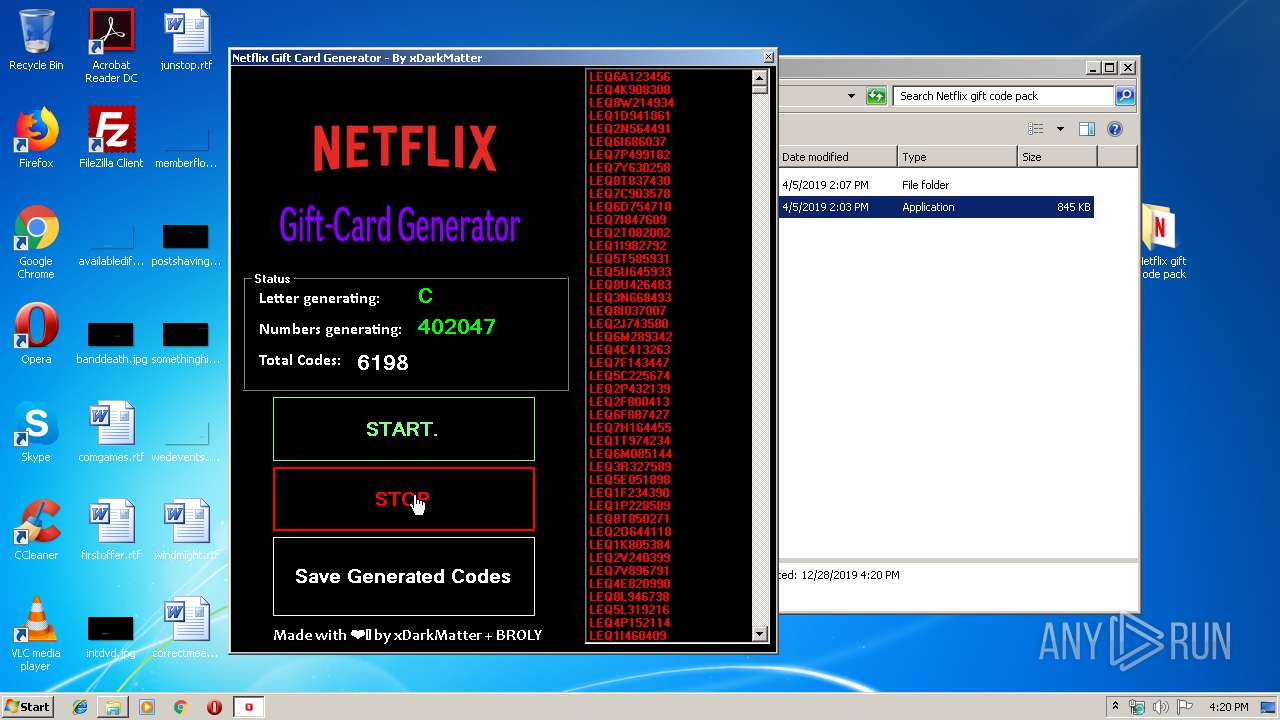1280x720 pixels.
Task: Open the Windows Start menu
Action: [x=27, y=707]
